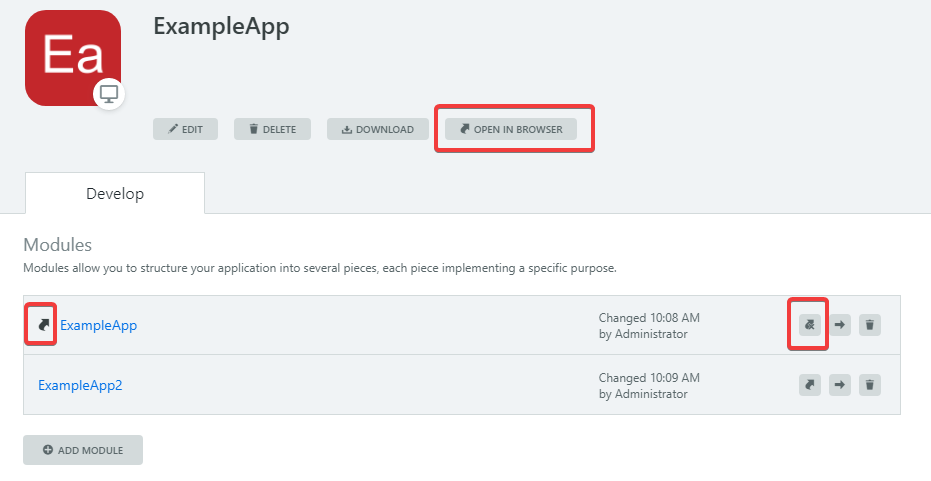Click the red Ea application logo
This screenshot has width=931, height=481.
click(72, 58)
